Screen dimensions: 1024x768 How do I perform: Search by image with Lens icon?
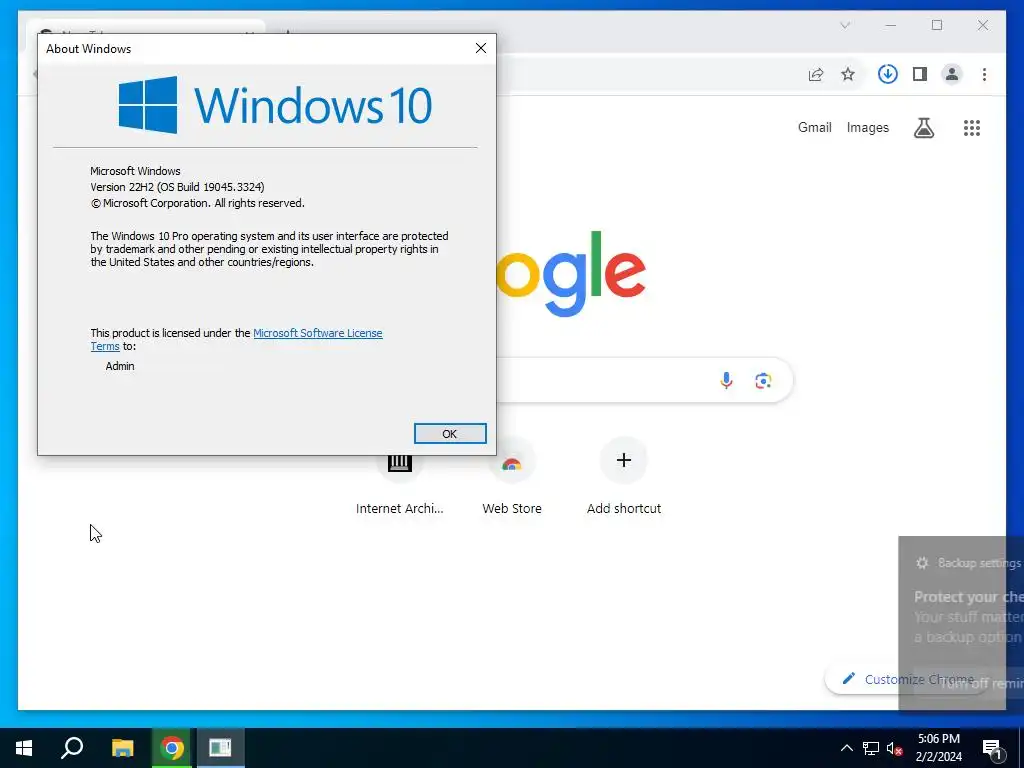[763, 380]
